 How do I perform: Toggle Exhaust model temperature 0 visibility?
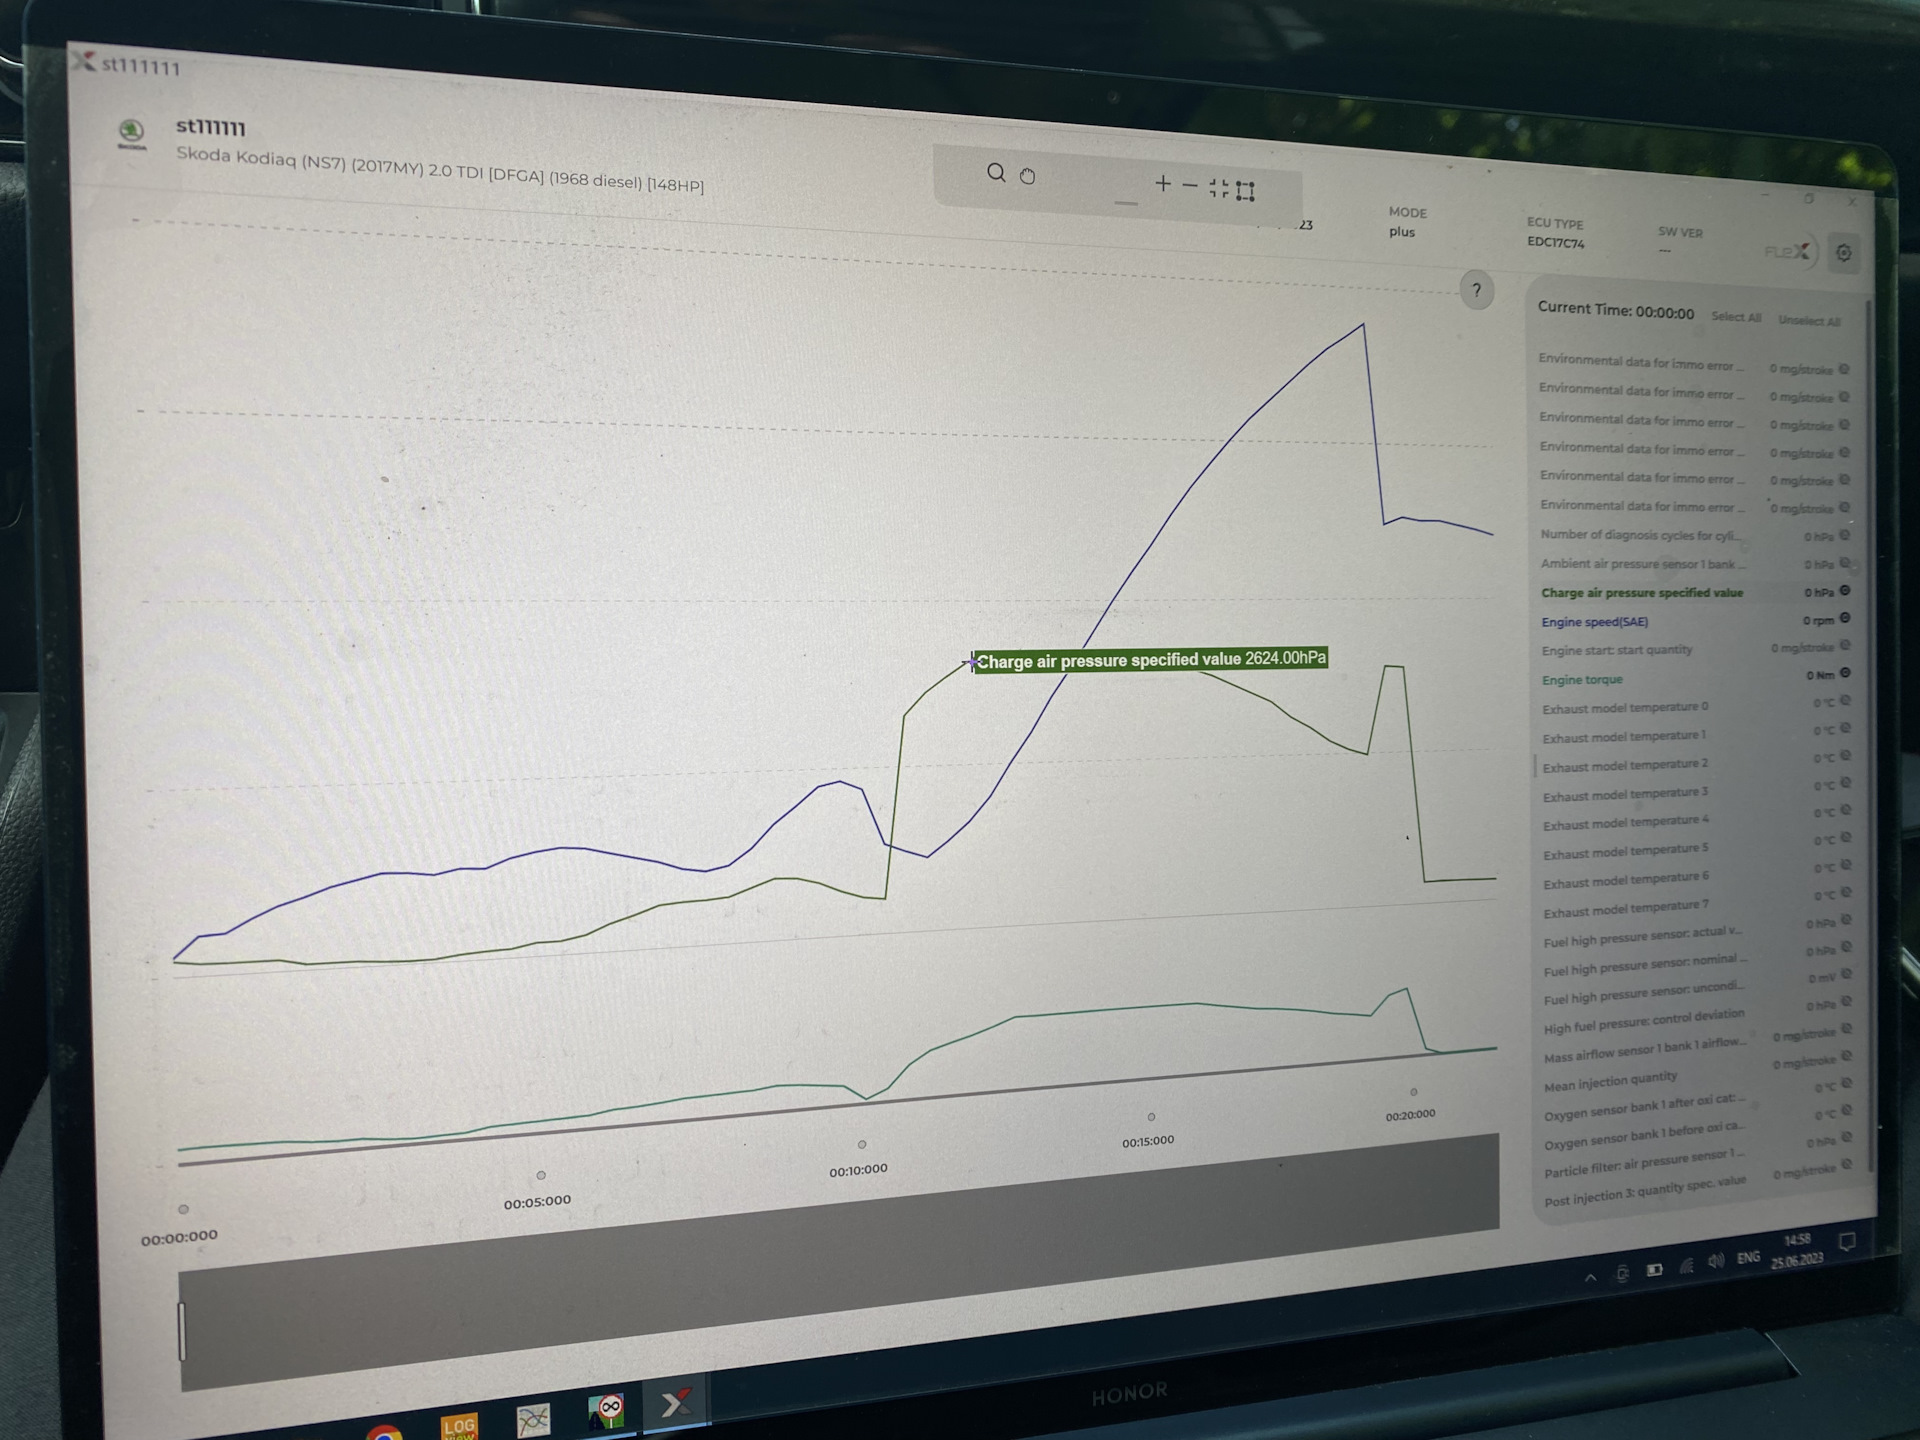[x=1844, y=701]
